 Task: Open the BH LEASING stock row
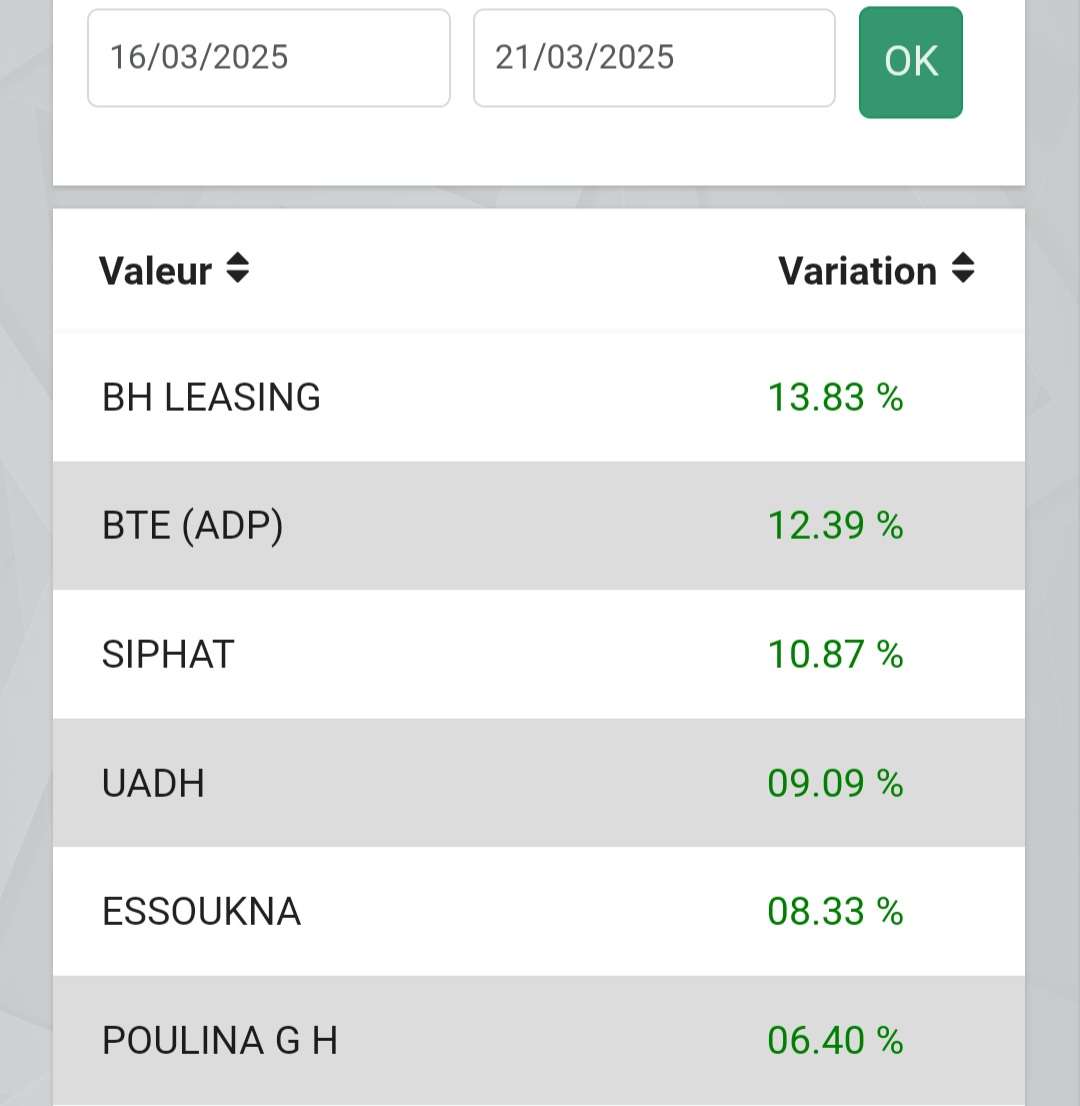[539, 397]
